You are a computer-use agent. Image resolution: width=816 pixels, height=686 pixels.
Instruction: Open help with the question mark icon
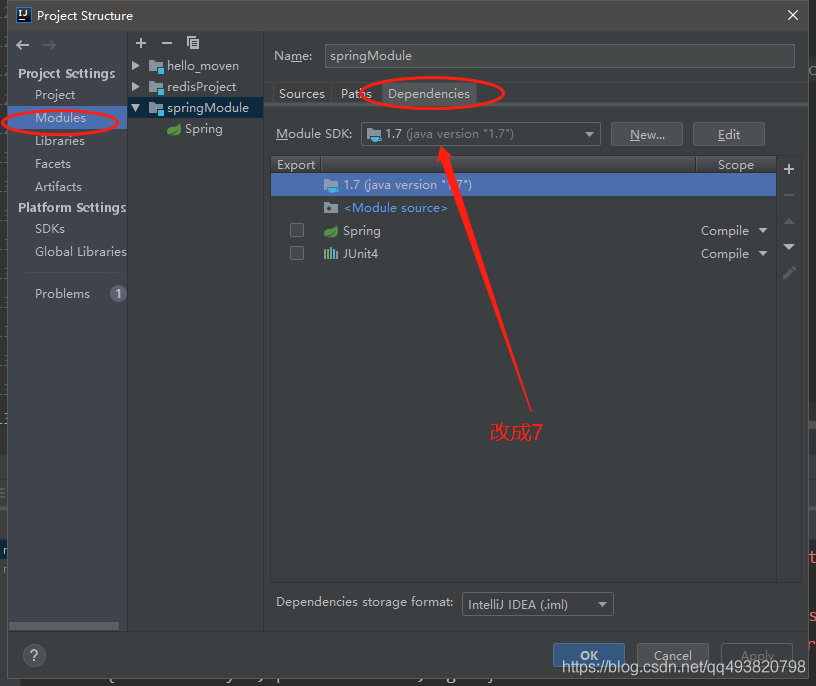coord(34,656)
